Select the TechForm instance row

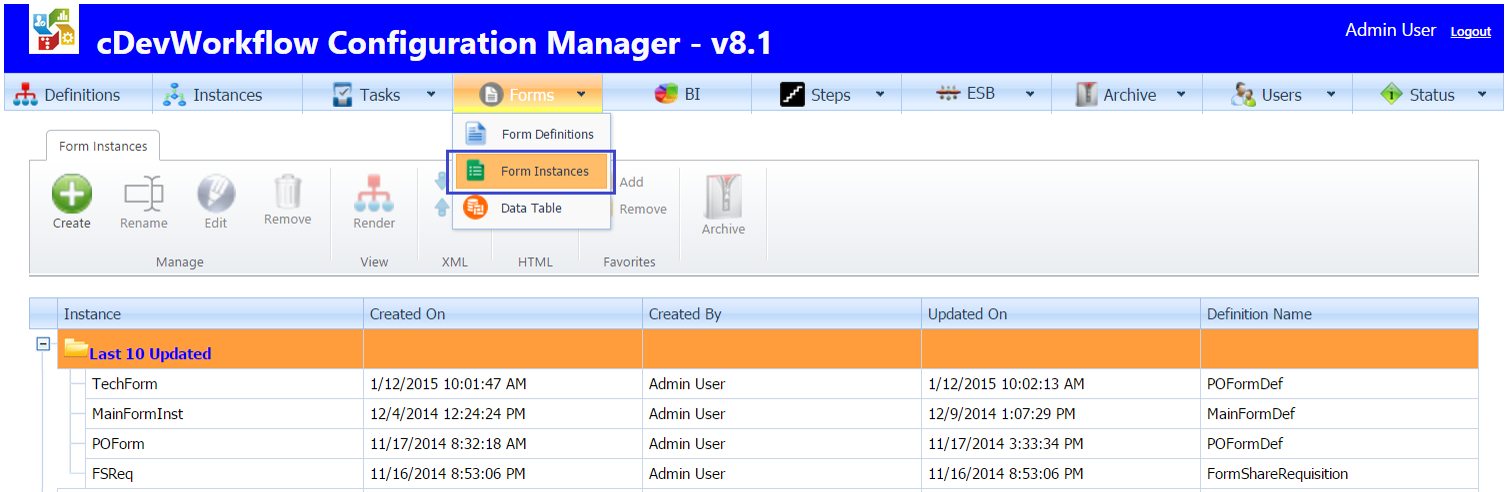[125, 384]
